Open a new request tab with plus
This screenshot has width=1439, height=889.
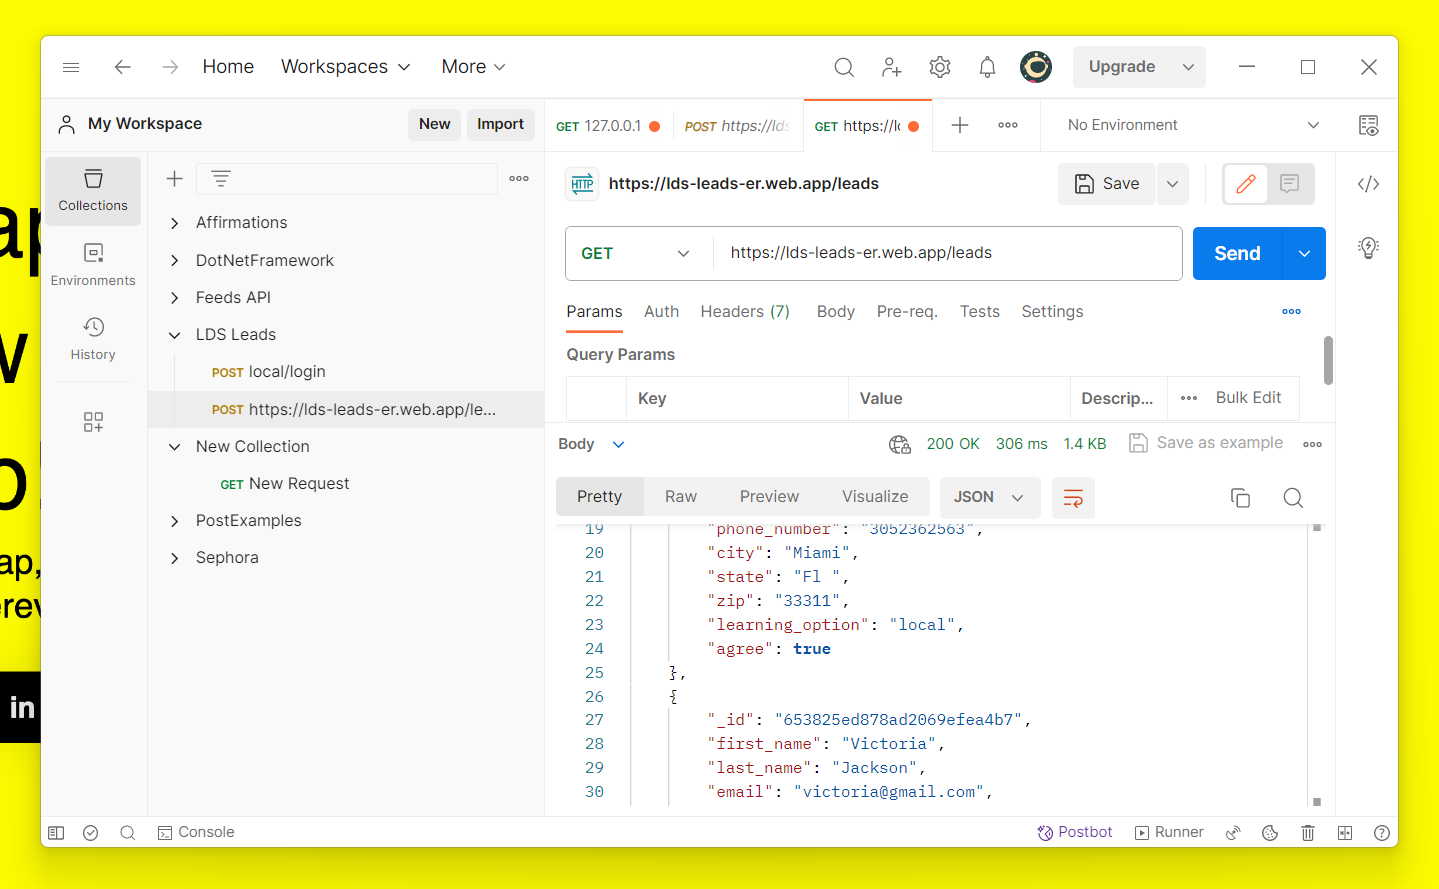(x=960, y=125)
